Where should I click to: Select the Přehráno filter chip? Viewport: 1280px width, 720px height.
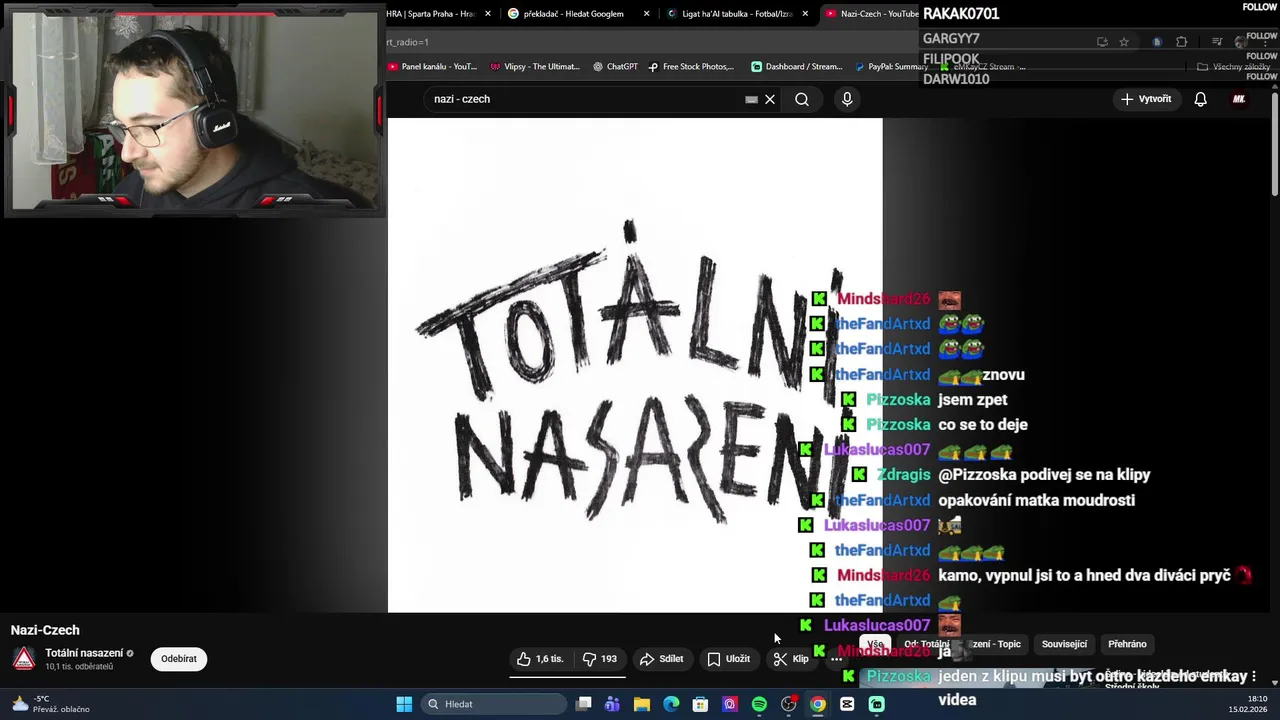(1127, 644)
